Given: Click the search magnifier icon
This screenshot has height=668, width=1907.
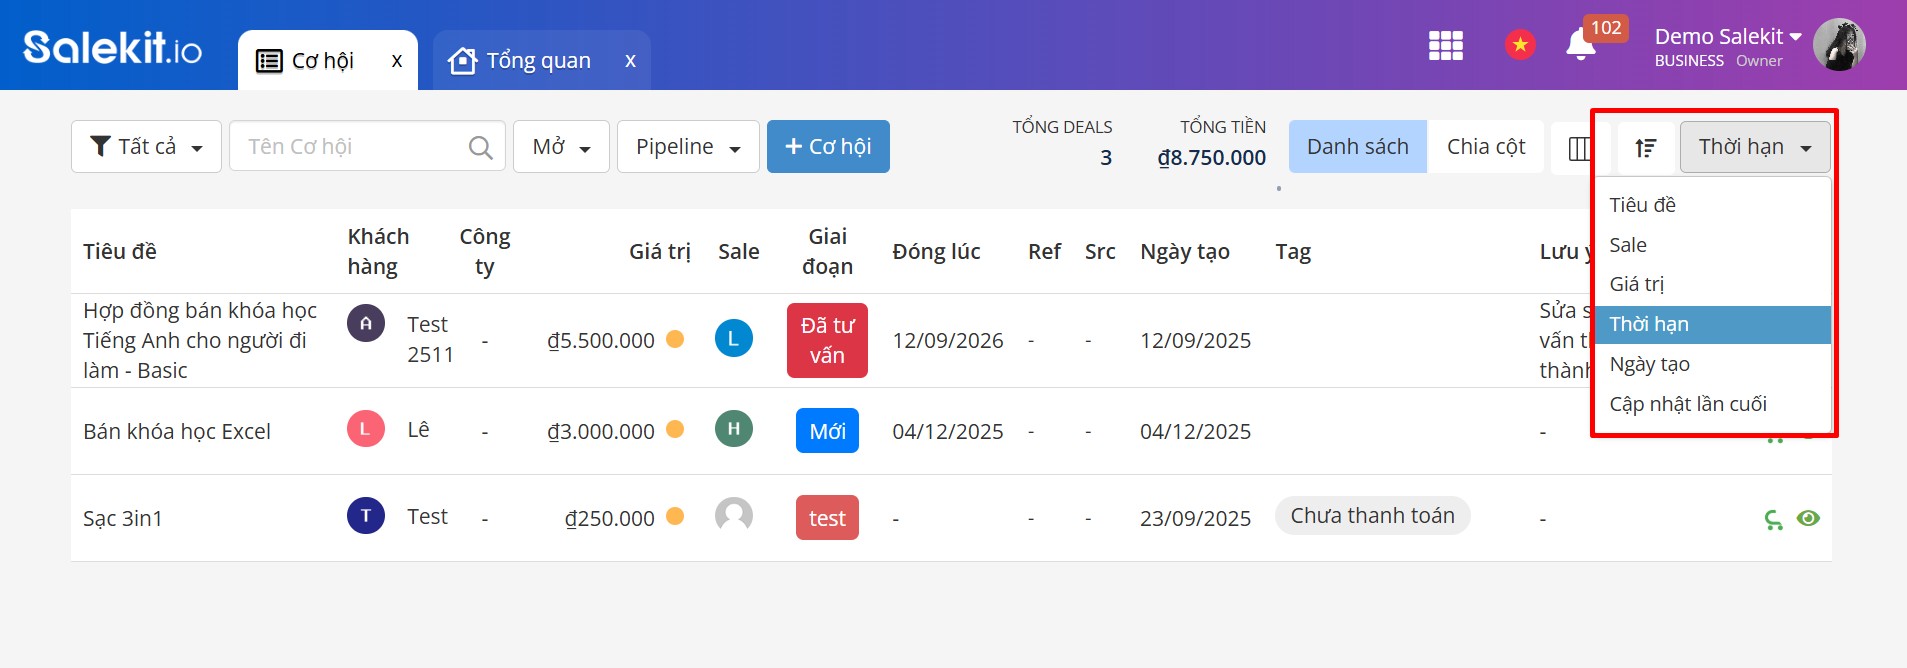Looking at the screenshot, I should pyautogui.click(x=480, y=148).
